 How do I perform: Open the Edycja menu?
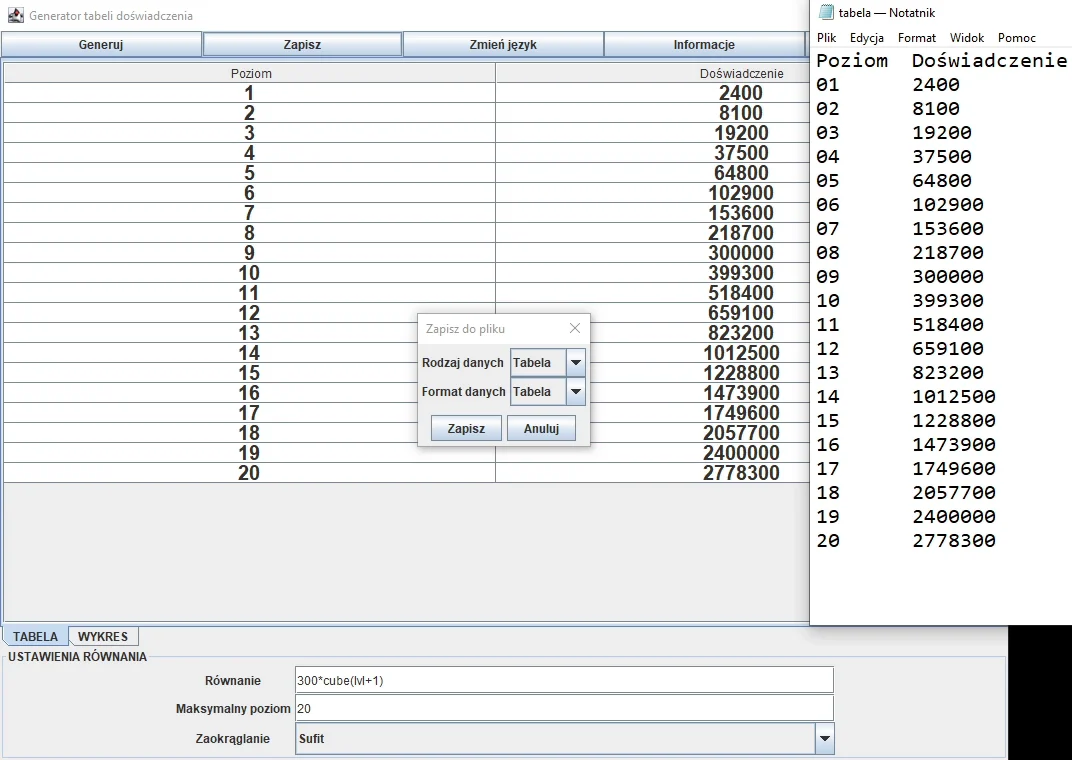(866, 37)
